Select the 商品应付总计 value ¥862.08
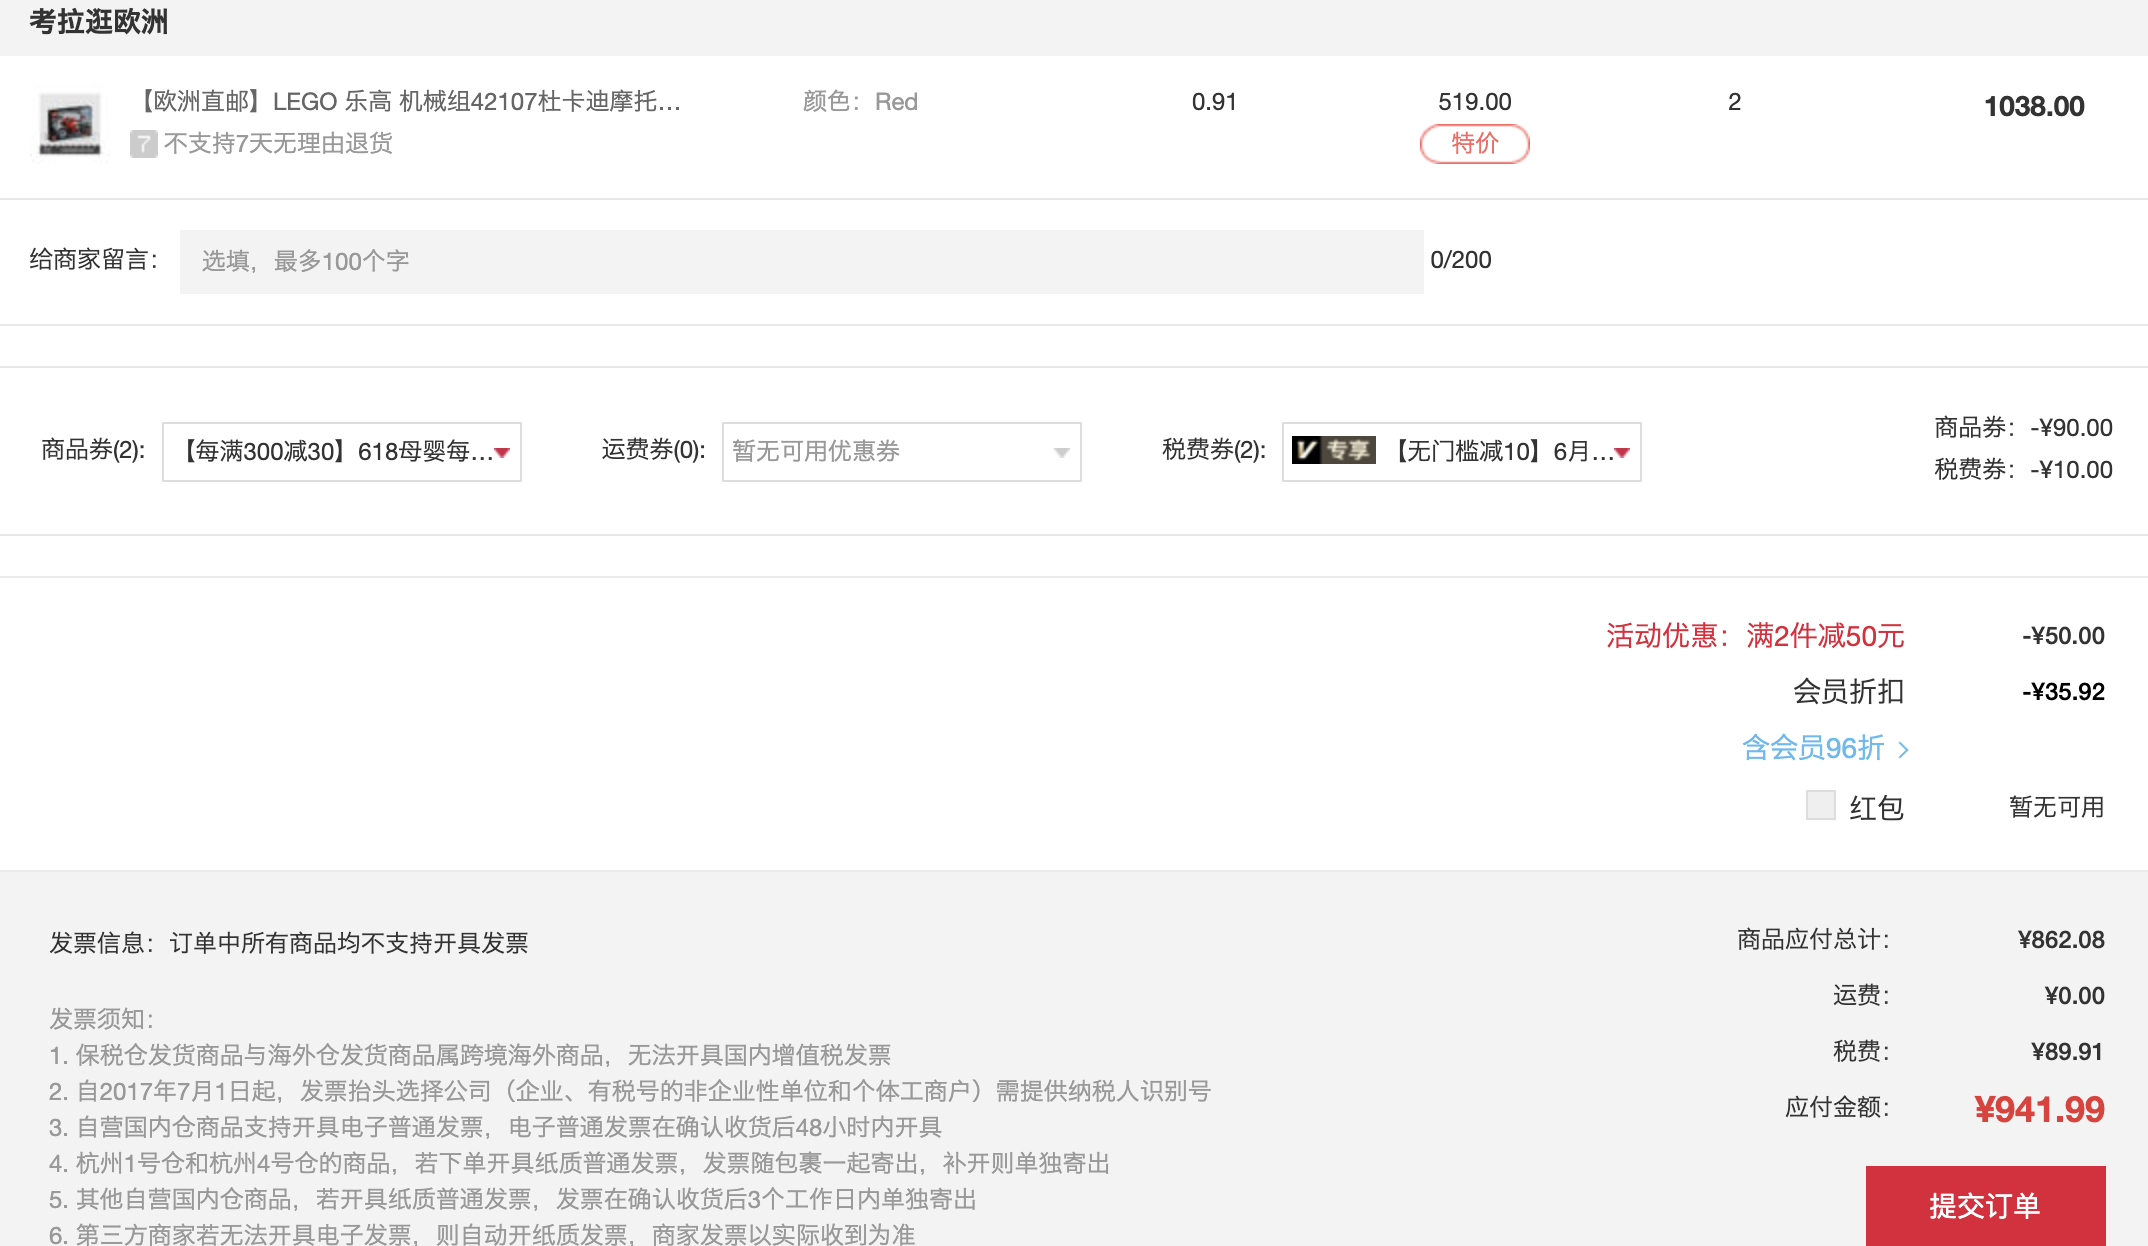This screenshot has height=1246, width=2148. click(x=2061, y=940)
